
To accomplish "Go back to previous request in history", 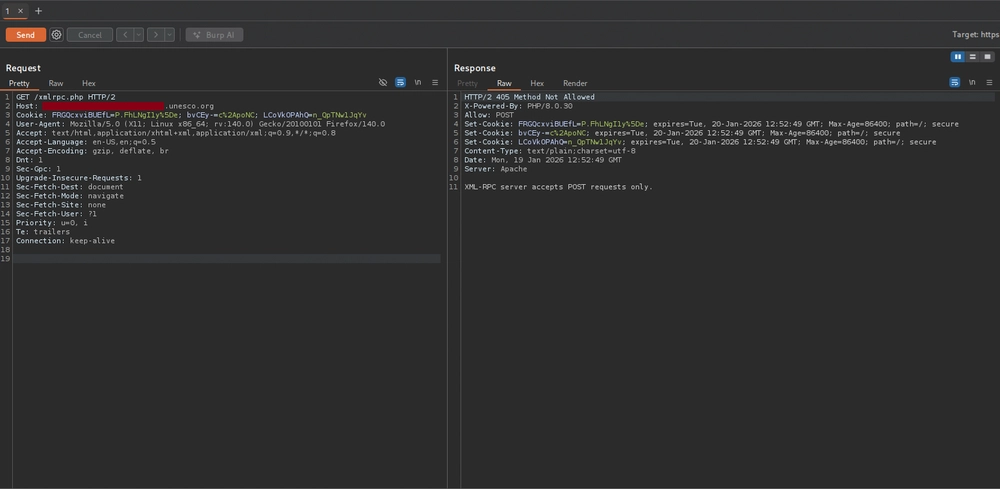I will tap(126, 35).
